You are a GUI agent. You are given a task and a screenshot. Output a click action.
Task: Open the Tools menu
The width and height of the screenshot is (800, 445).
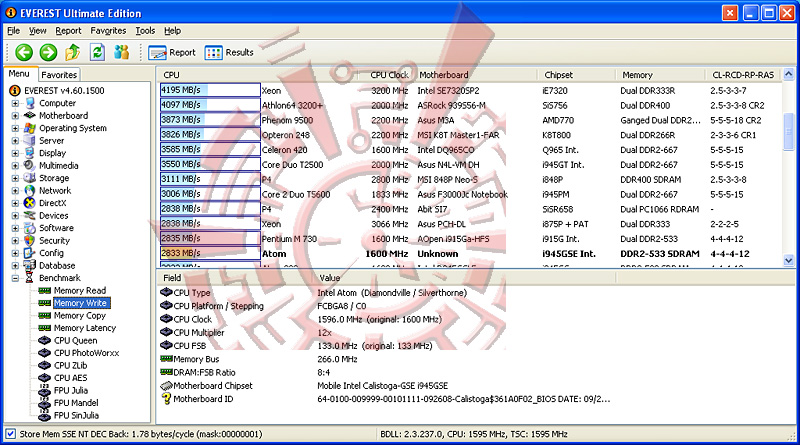[x=145, y=31]
